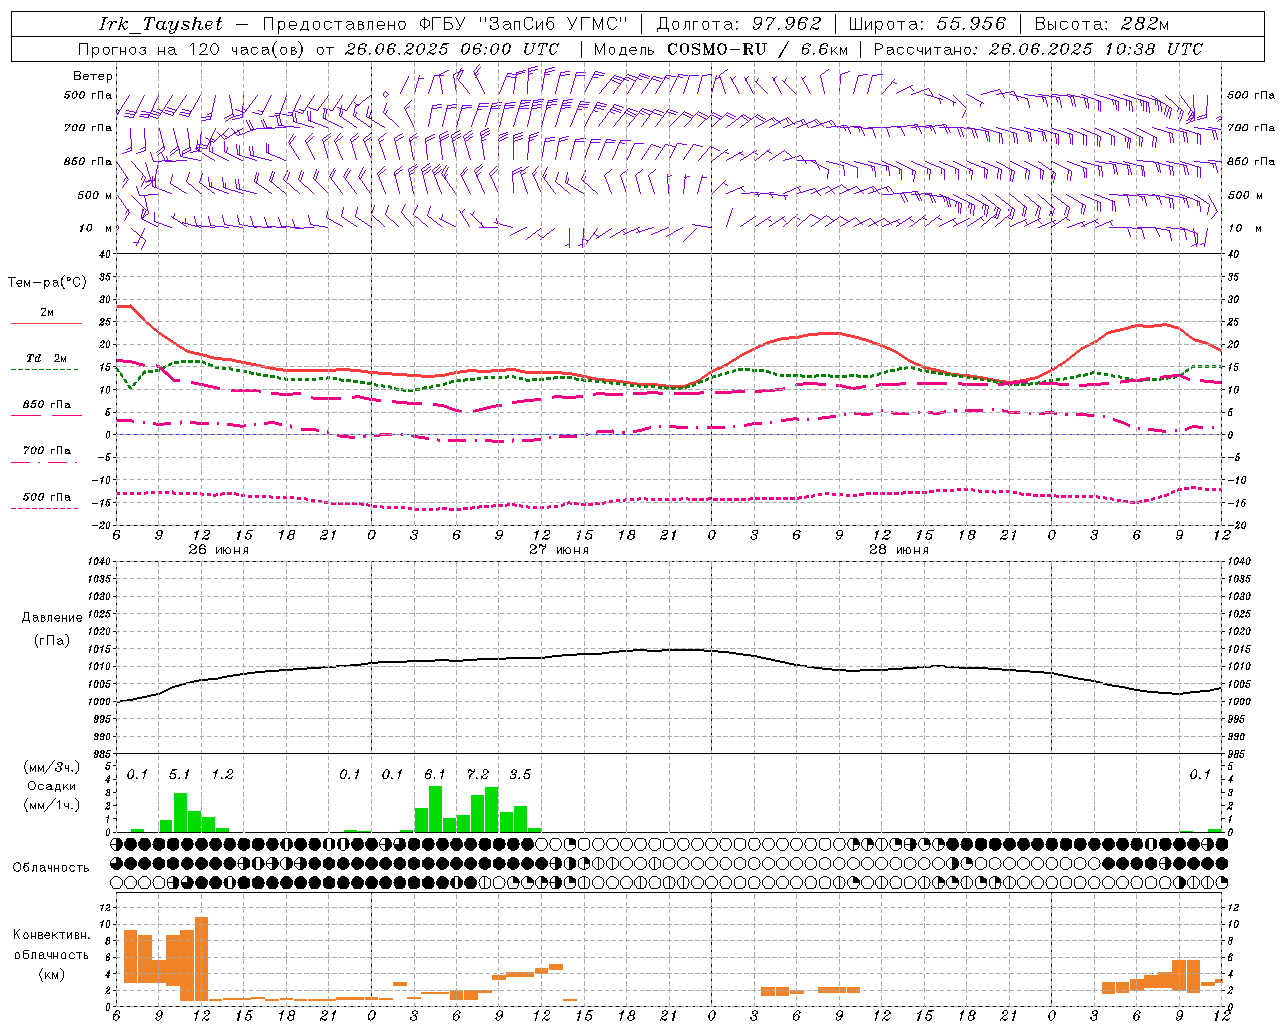Click the station name Irk_Tayshet
Viewport: 1280px width, 1024px height.
coord(161,24)
